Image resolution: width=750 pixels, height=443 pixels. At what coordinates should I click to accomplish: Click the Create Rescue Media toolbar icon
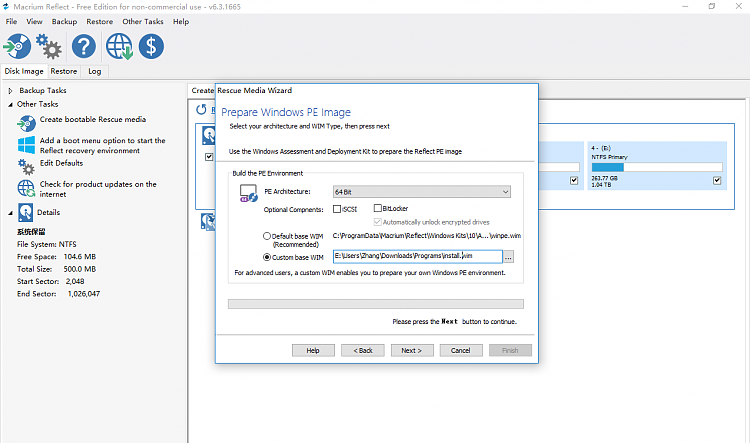coord(17,46)
